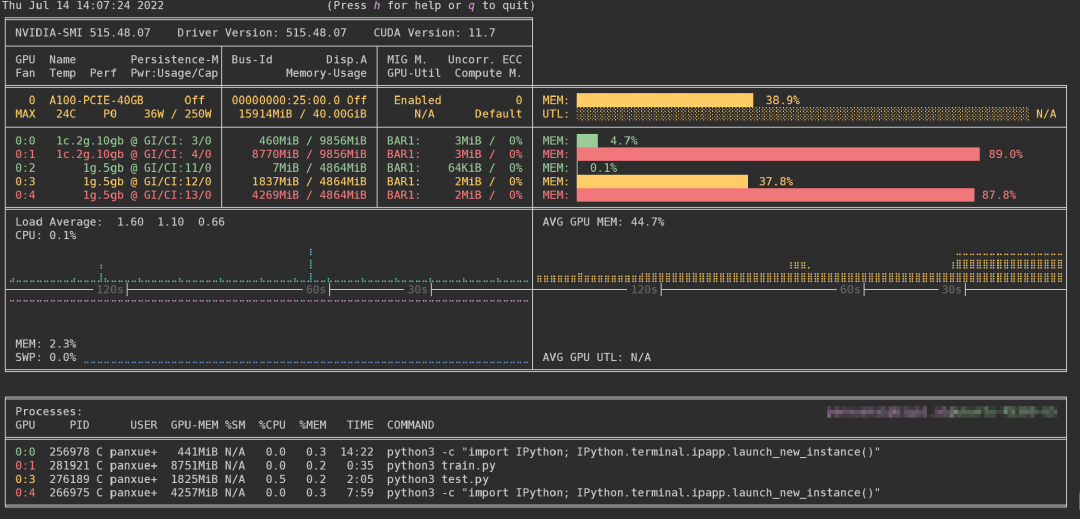Select NVIDIA-SMI 515.48.07 text
Screen dimensions: 1080x519
coord(84,32)
